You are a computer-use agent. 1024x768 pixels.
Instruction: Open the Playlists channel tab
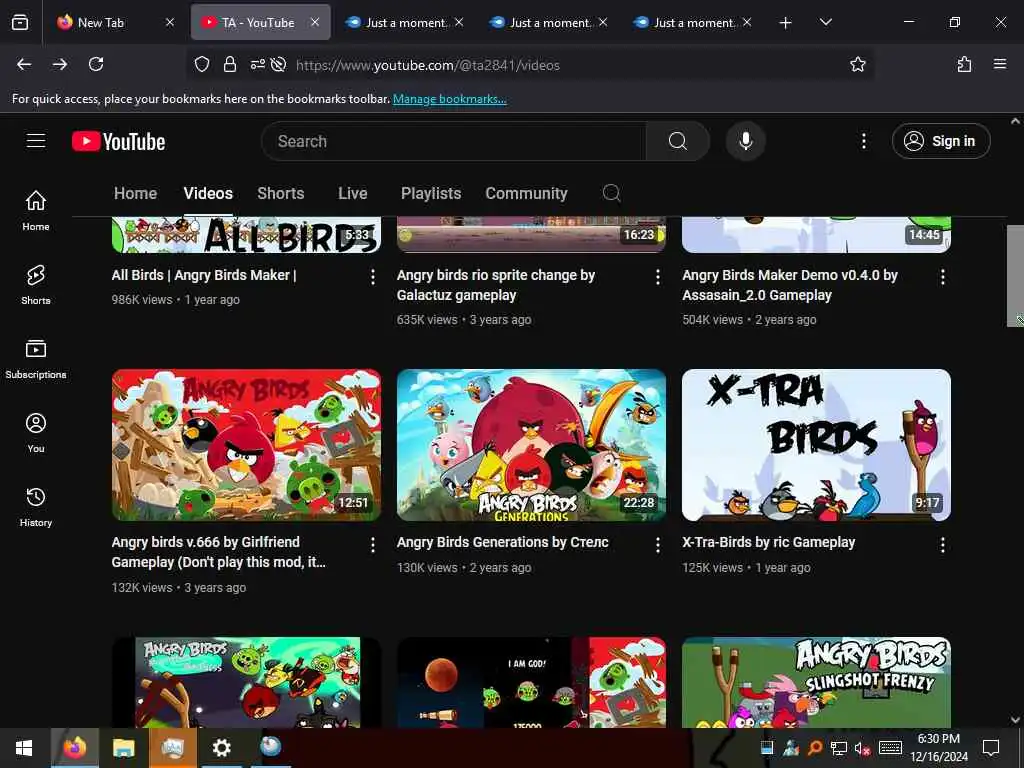(x=431, y=193)
